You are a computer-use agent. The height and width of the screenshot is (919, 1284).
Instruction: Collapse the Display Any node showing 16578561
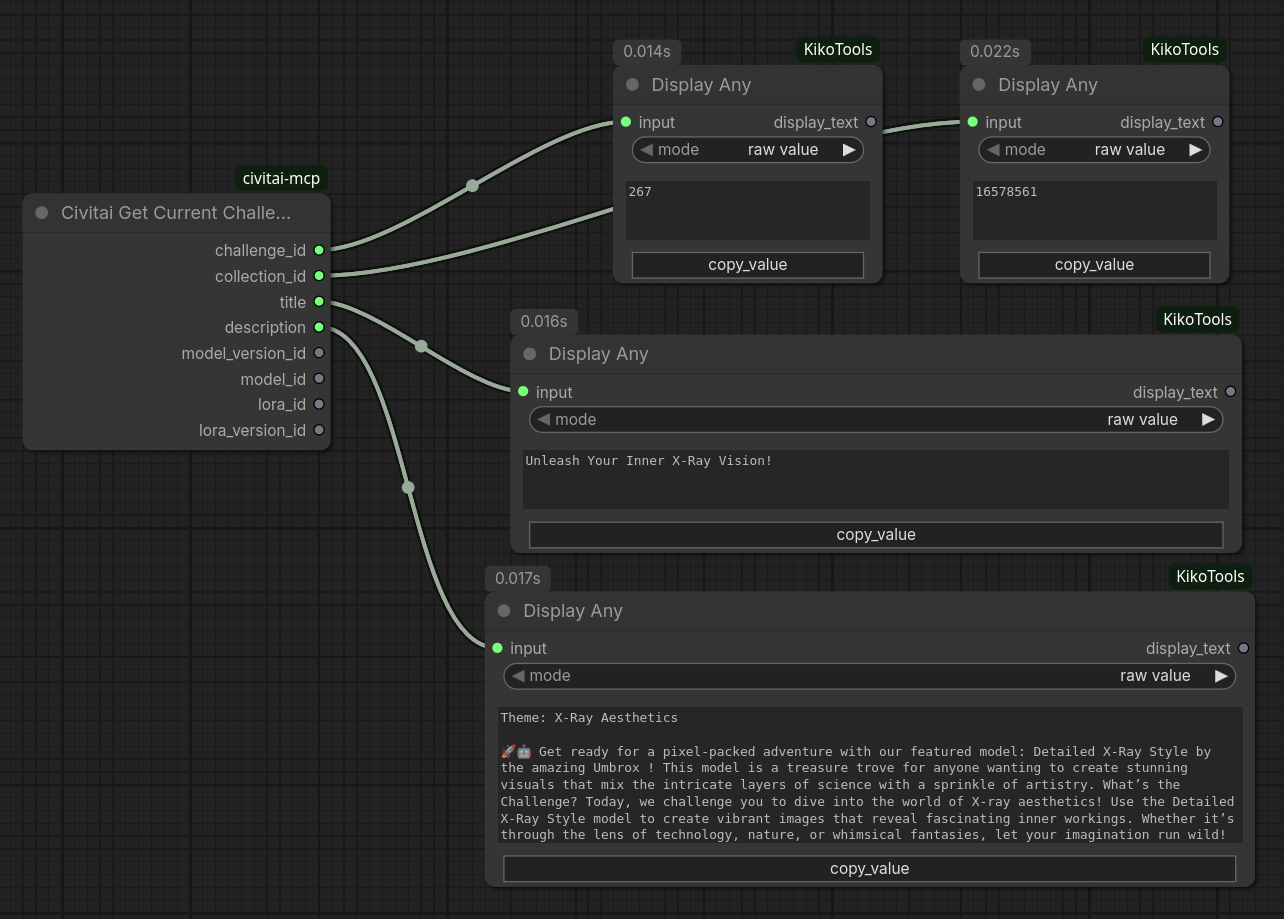coord(979,85)
